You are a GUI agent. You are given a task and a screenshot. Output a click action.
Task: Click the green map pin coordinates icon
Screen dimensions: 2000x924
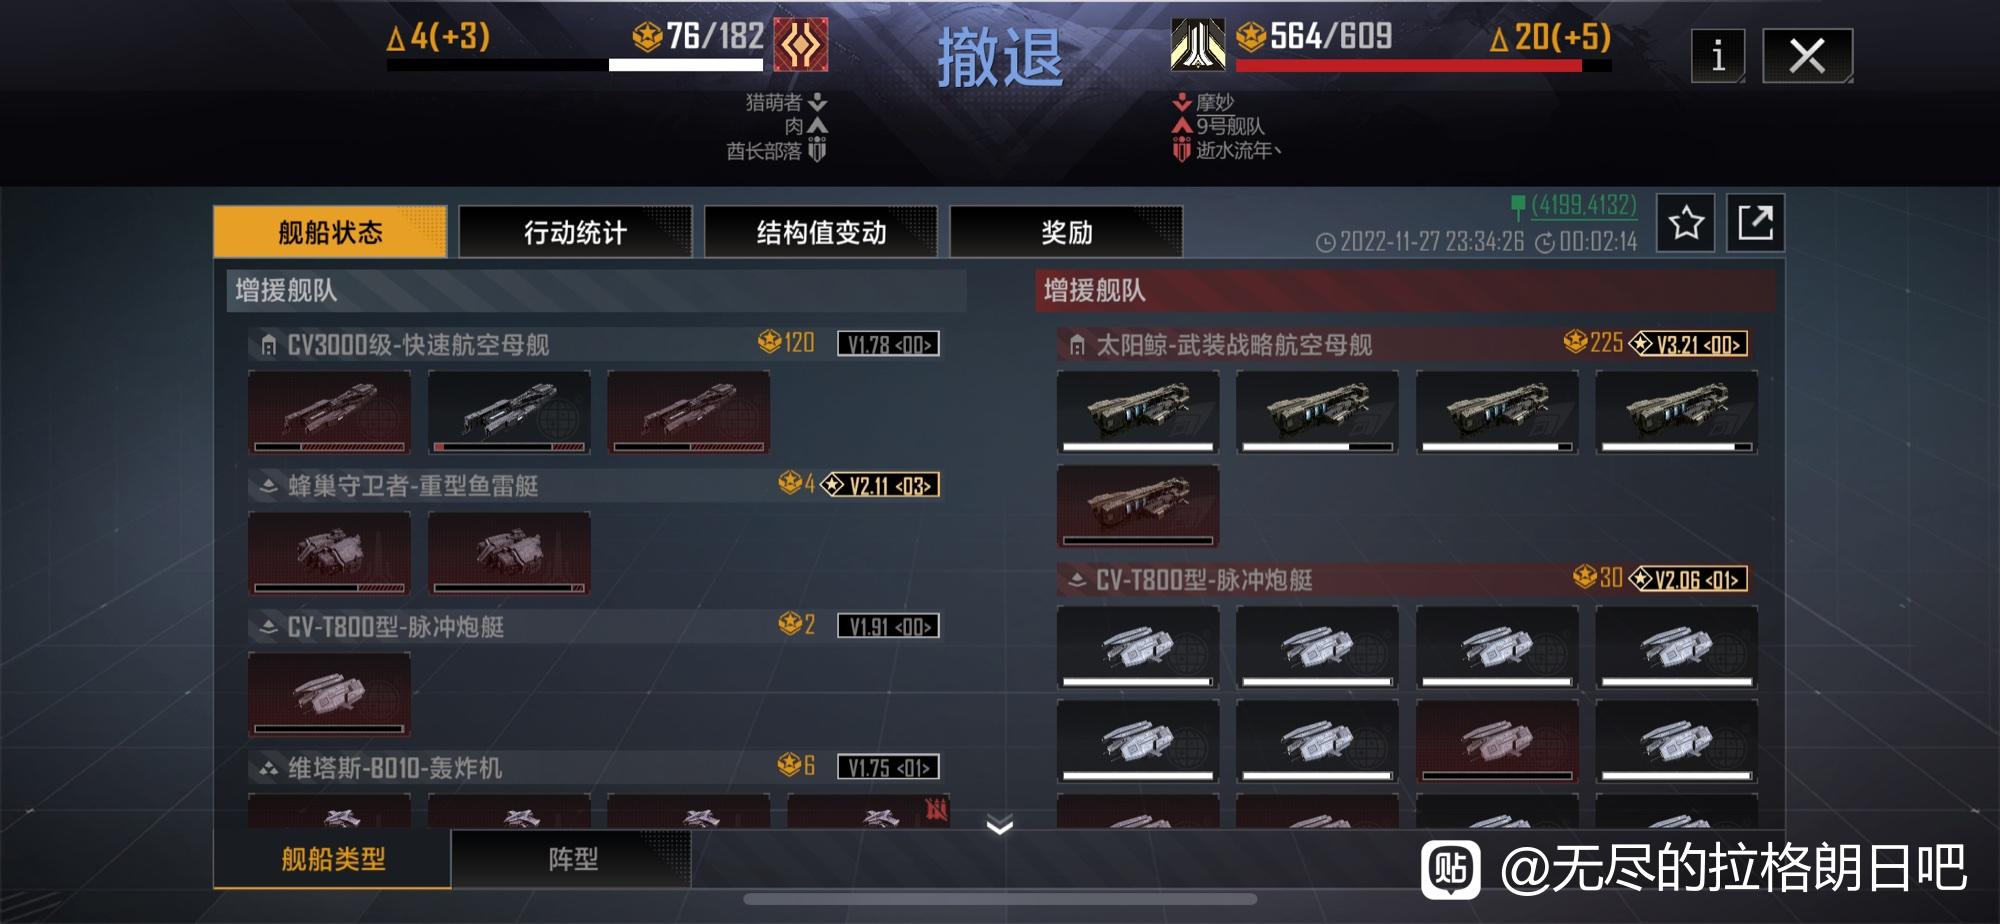[1517, 207]
